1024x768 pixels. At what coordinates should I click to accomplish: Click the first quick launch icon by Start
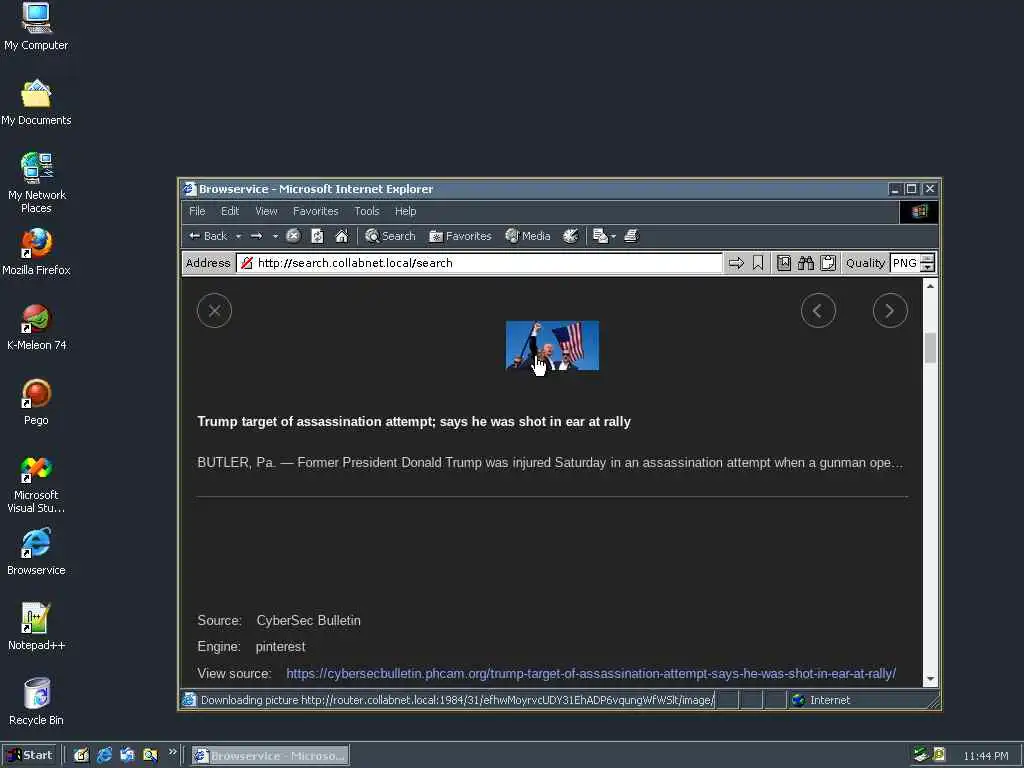(81, 756)
